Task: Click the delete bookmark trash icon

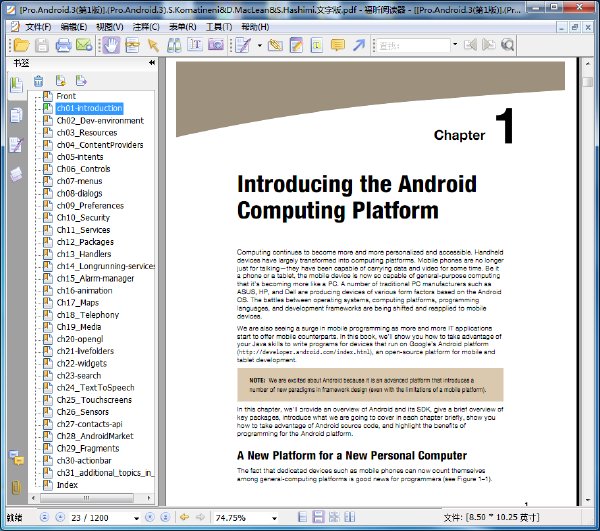Action: 39,81
